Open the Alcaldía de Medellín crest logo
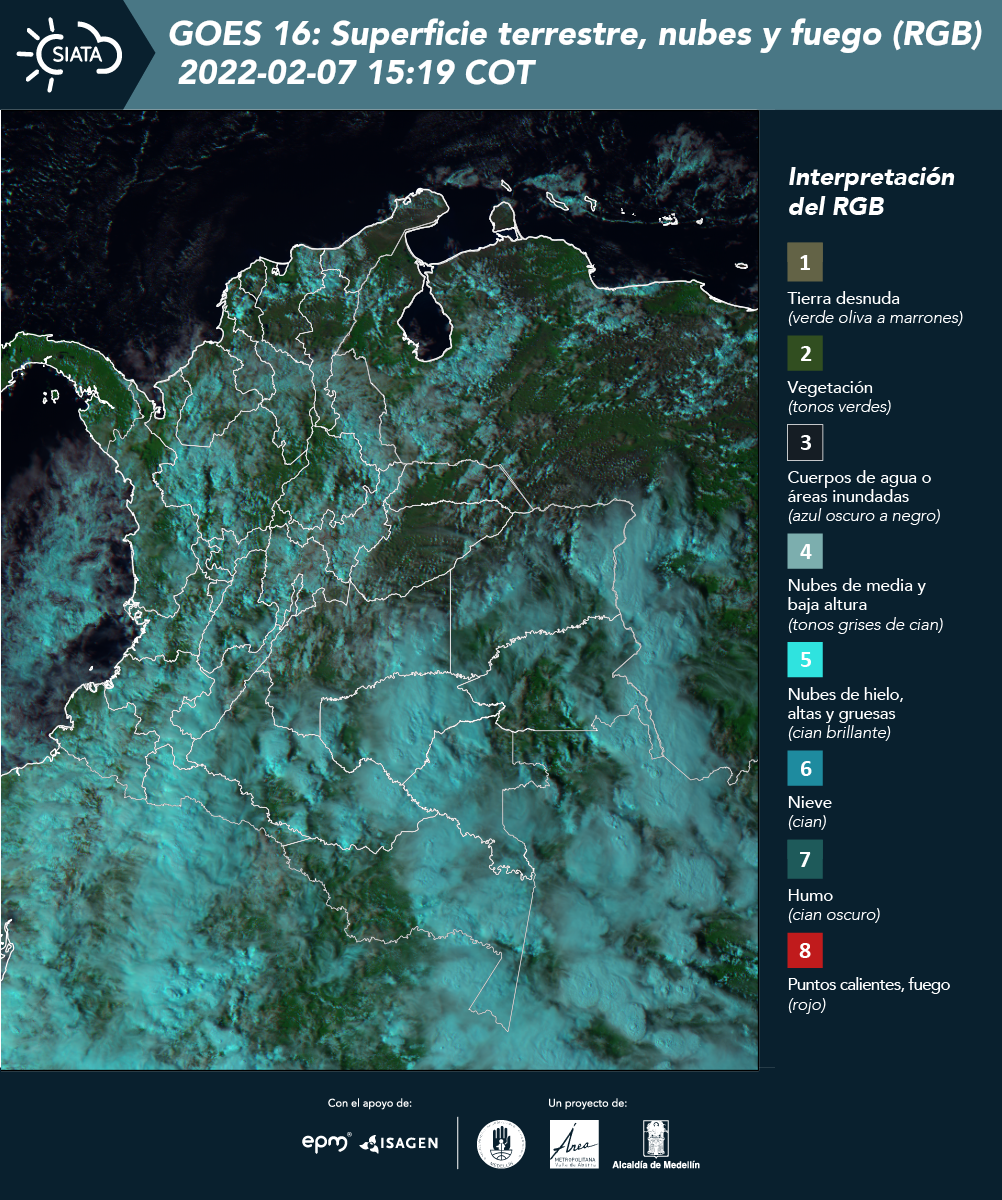This screenshot has height=1200, width=1002. [655, 1144]
